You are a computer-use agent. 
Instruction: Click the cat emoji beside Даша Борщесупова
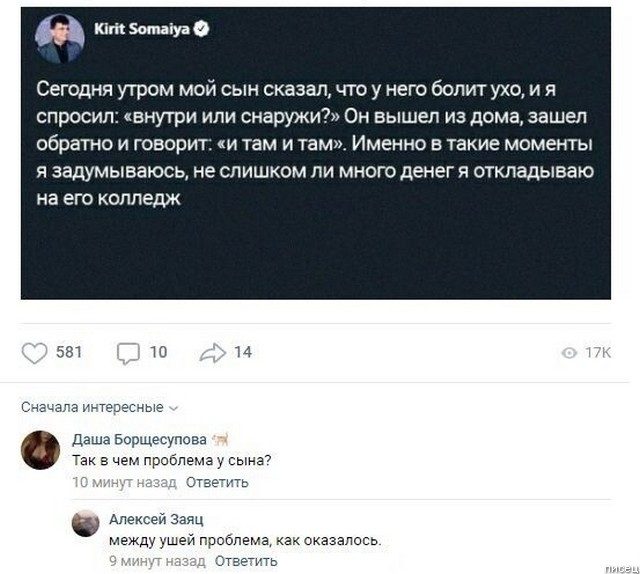pyautogui.click(x=221, y=440)
